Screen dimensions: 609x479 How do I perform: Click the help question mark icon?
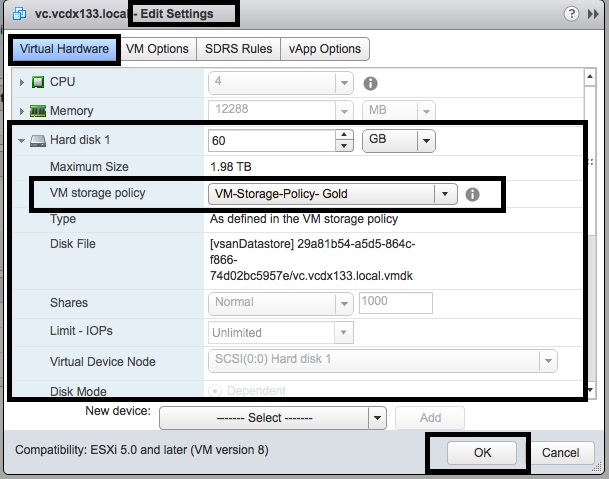[570, 14]
